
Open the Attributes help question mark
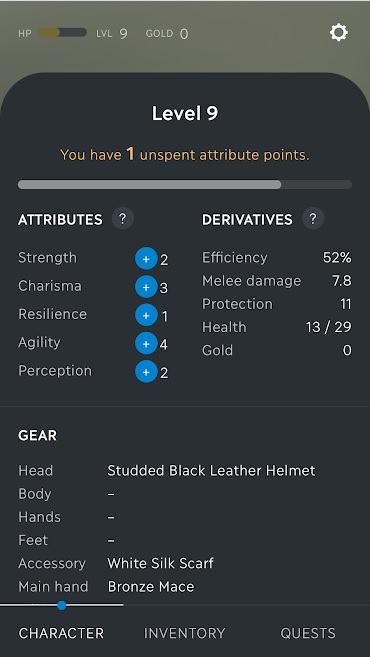tap(122, 219)
